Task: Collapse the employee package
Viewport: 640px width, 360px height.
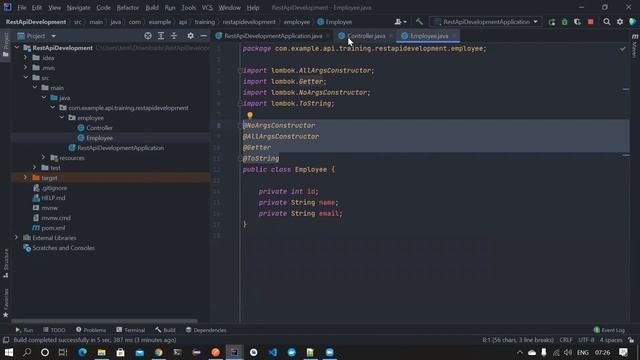Action: 62,118
